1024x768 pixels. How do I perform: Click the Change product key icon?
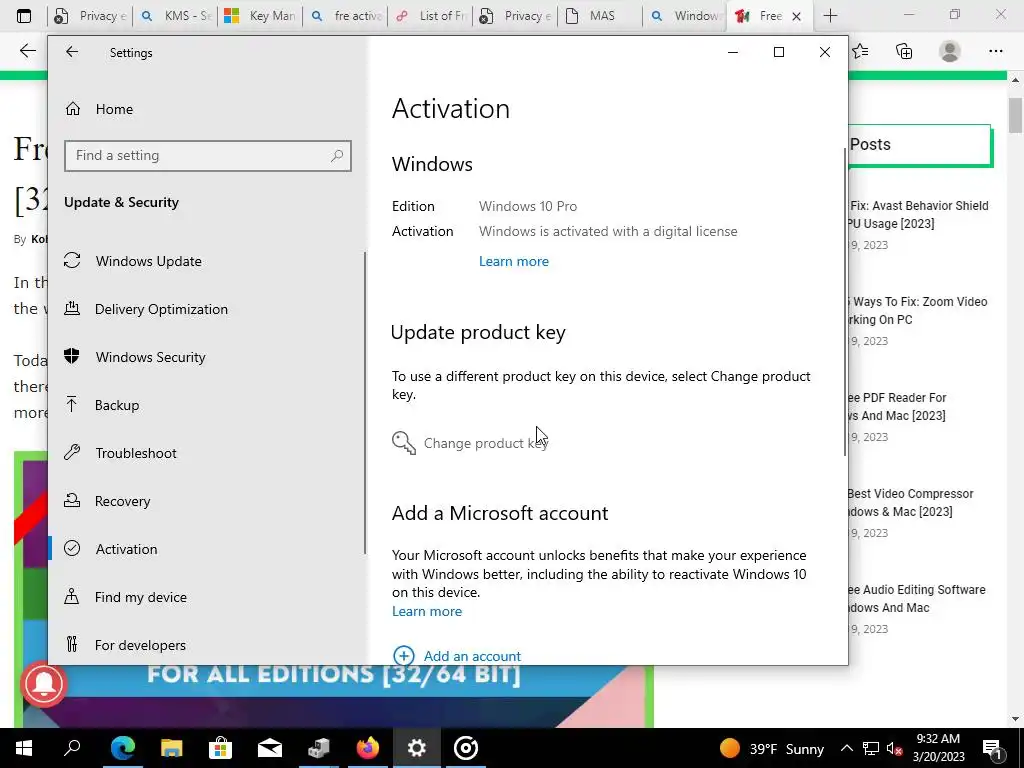pyautogui.click(x=404, y=443)
